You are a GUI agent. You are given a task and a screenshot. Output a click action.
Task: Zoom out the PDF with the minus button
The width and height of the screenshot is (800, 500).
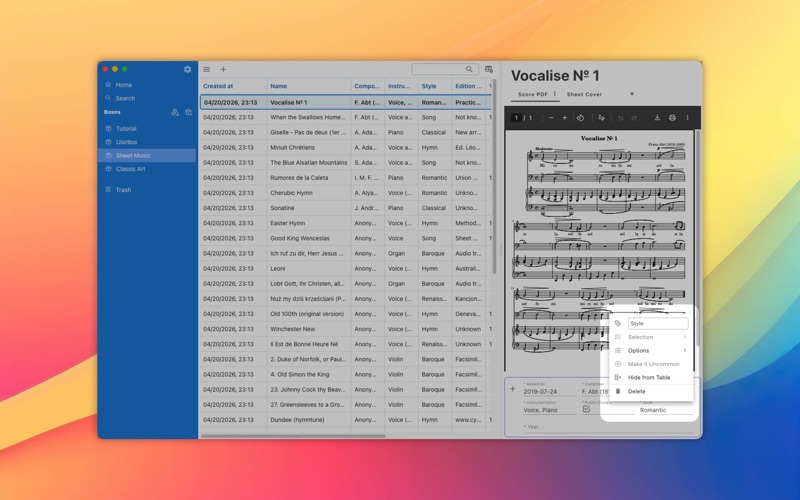[551, 118]
